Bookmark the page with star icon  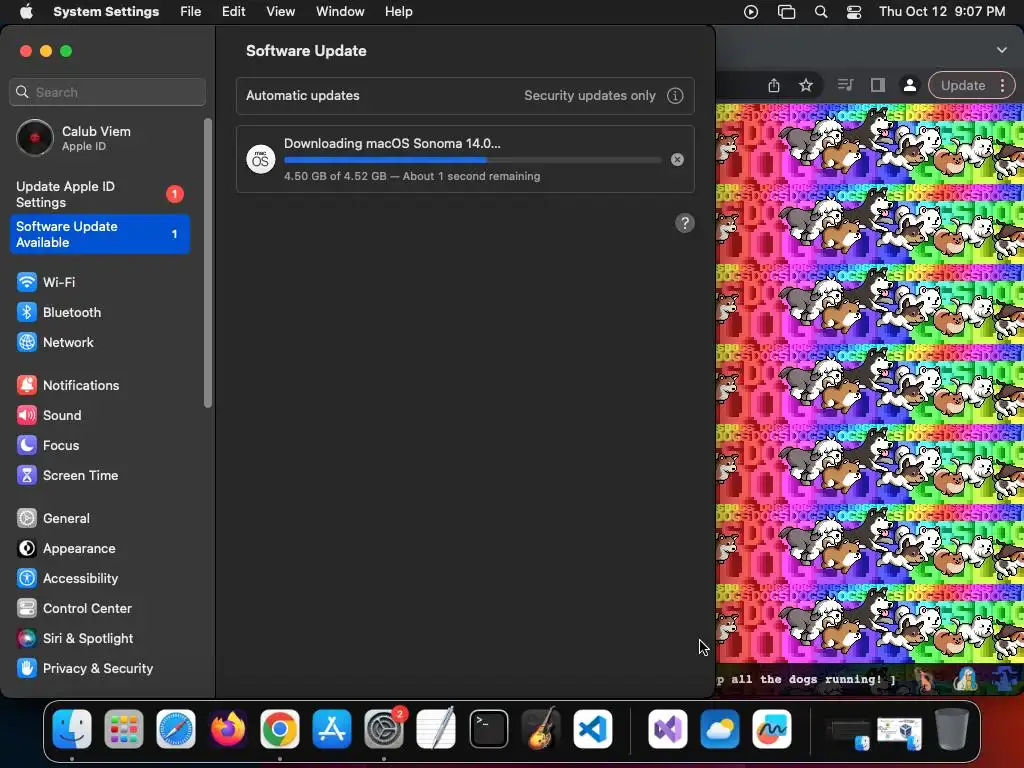pyautogui.click(x=806, y=86)
